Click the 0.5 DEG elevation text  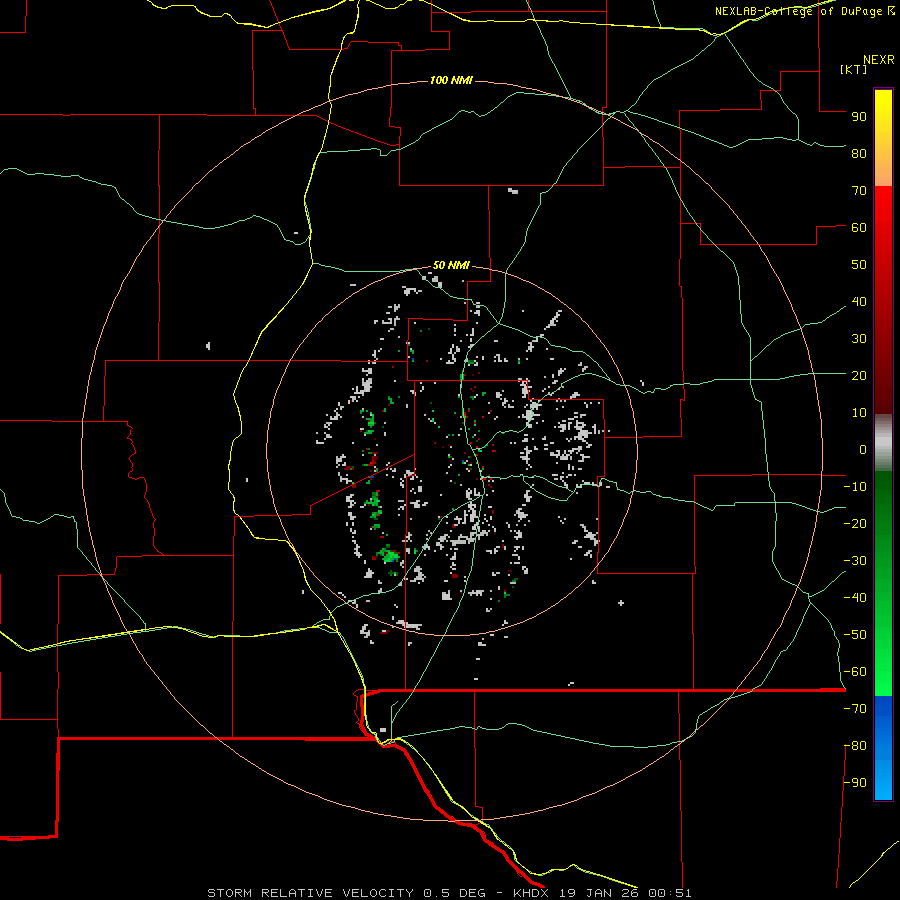click(455, 893)
